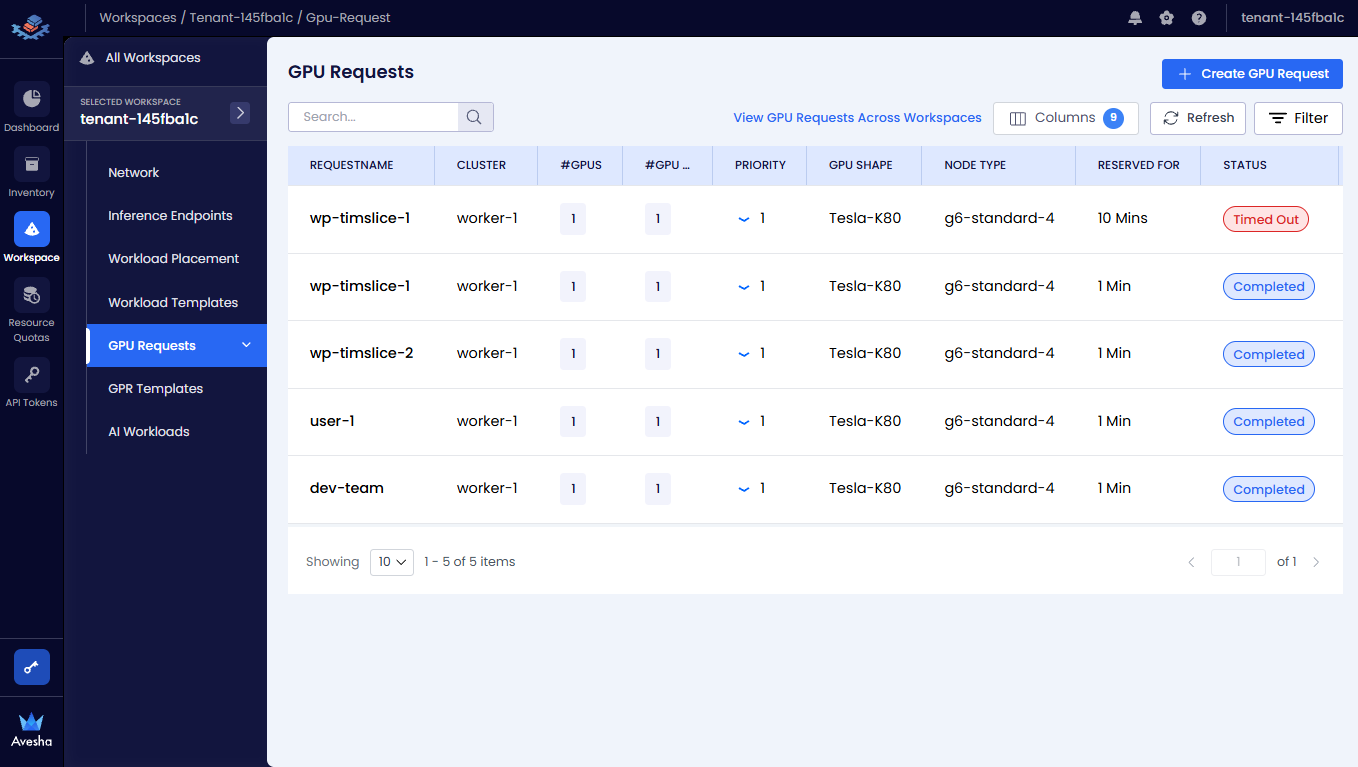Viewport: 1358px width, 767px height.
Task: Open the Inventory section icon
Action: click(31, 164)
